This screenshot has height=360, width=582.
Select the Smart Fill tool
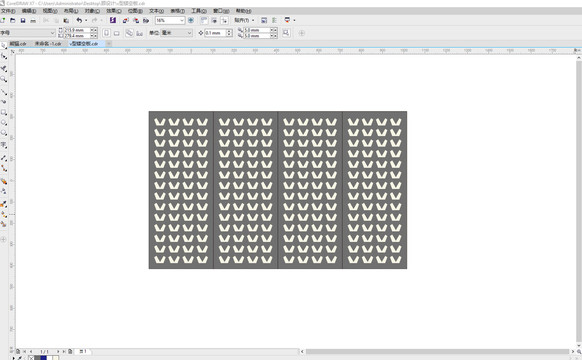tap(4, 224)
